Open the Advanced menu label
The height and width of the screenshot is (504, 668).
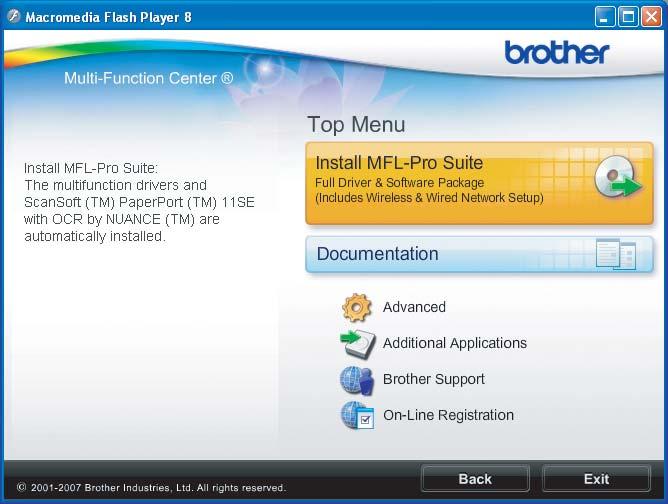pos(414,307)
